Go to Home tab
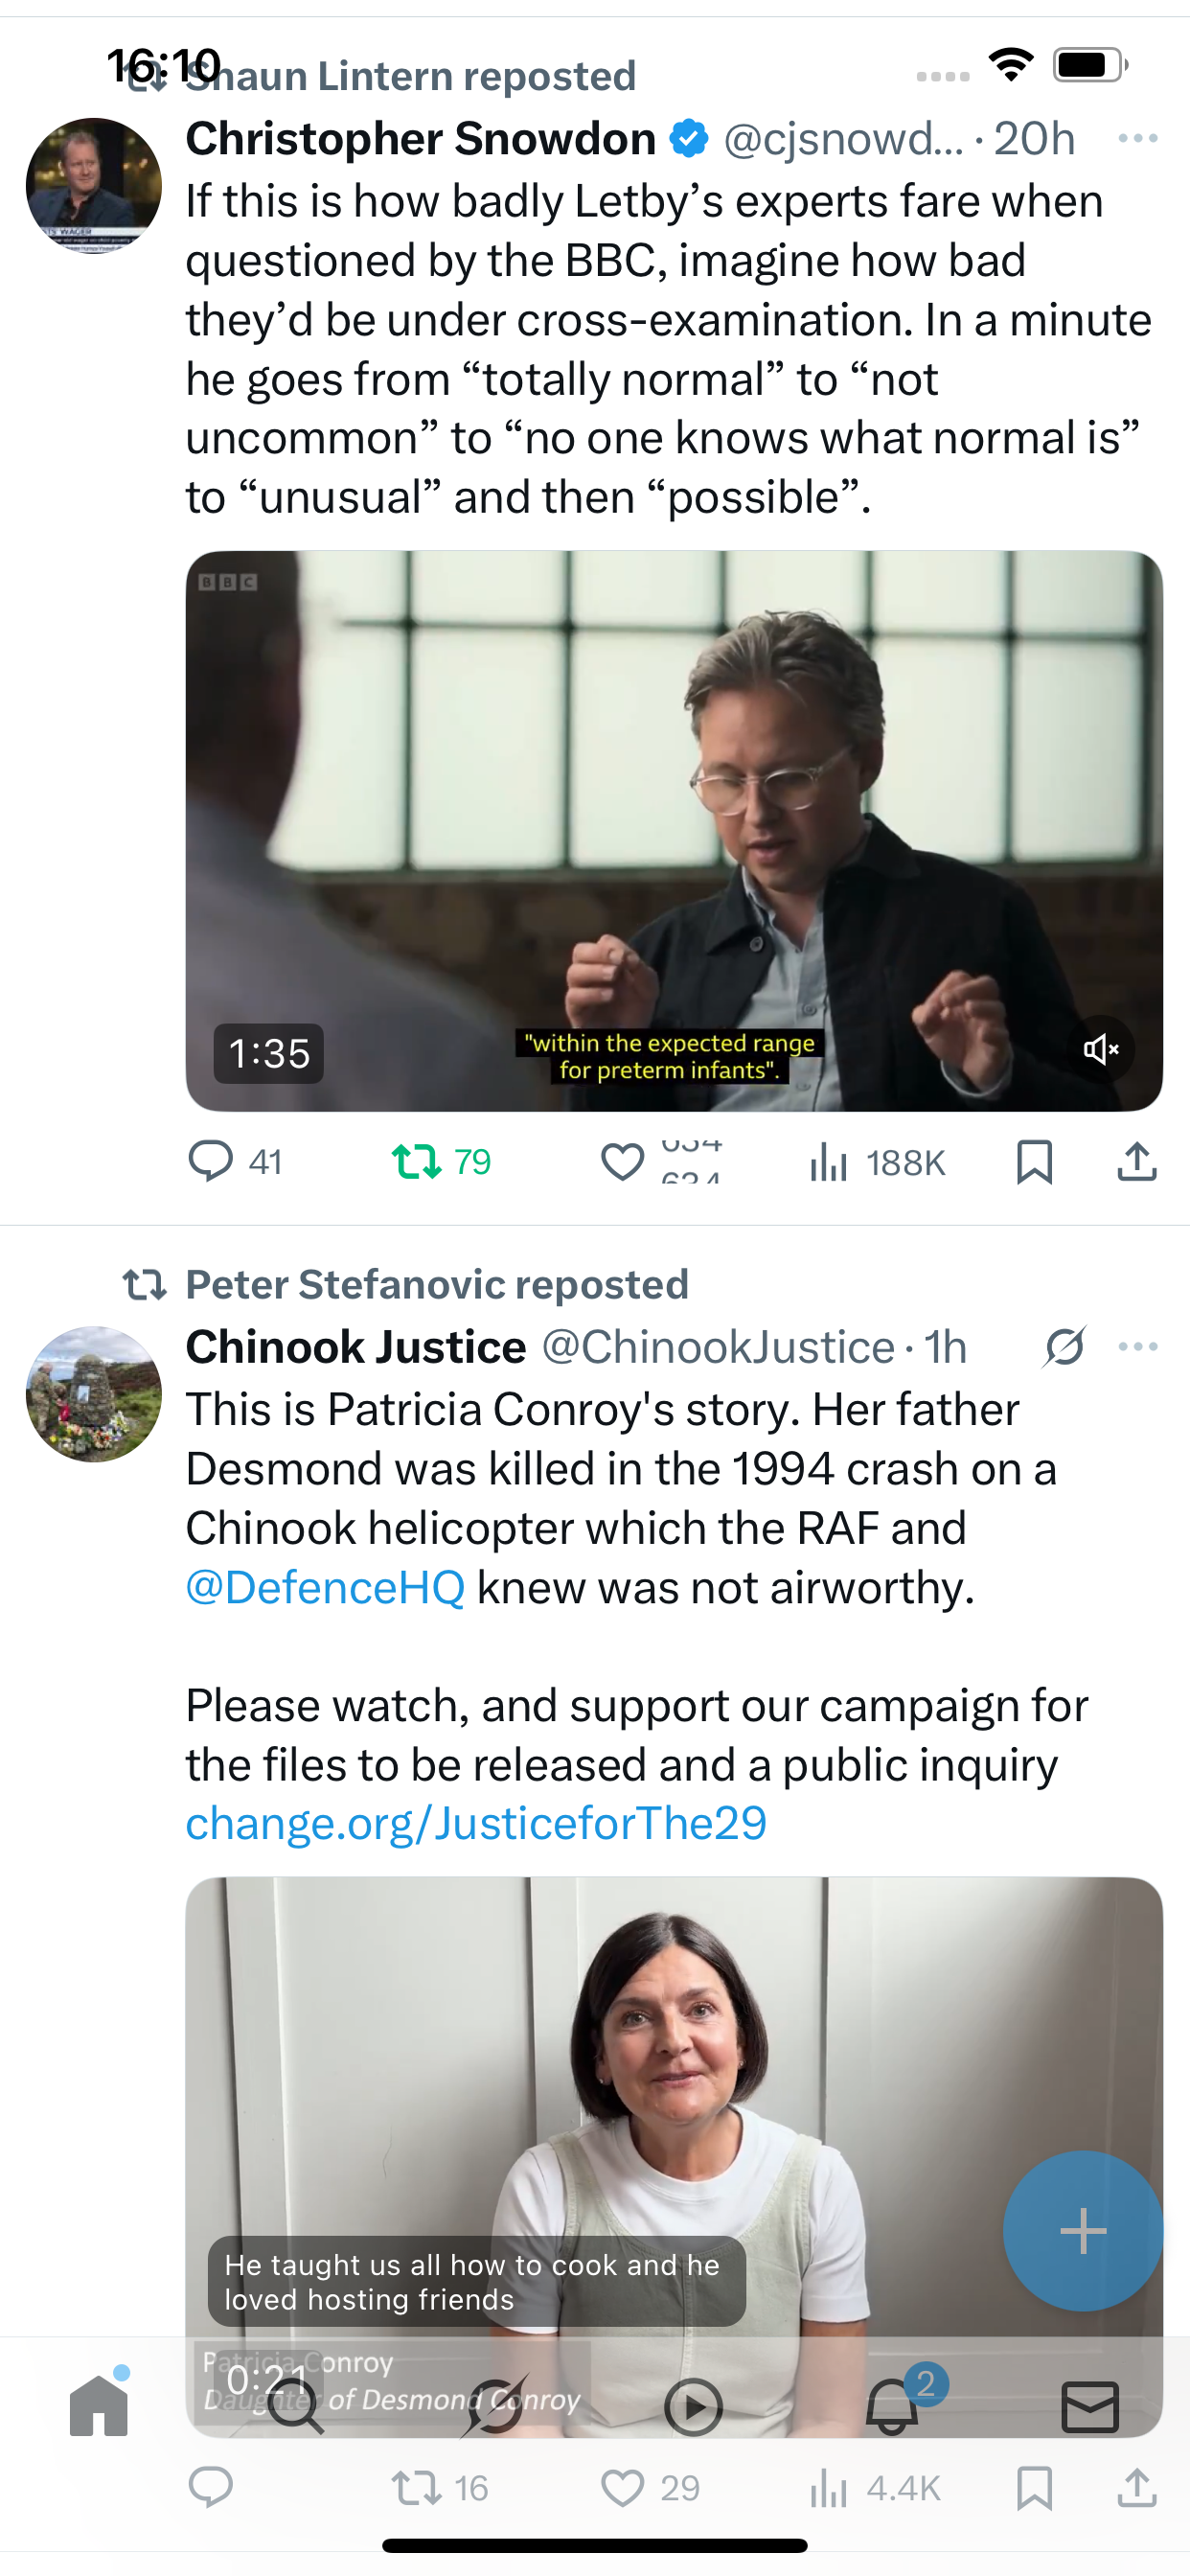 [99, 2406]
